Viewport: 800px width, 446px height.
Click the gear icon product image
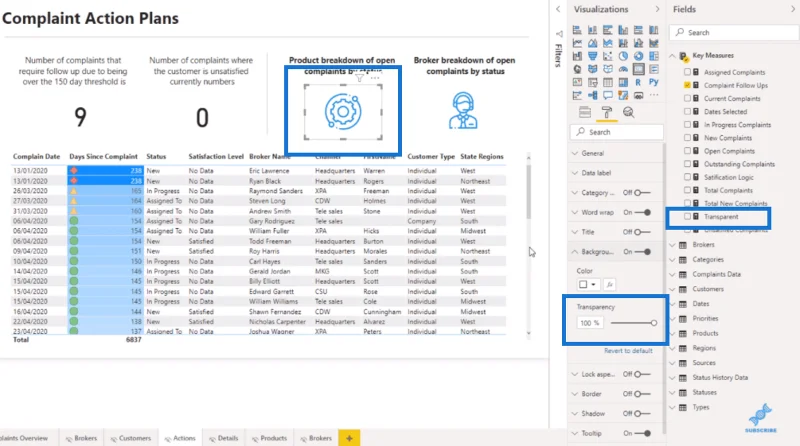coord(343,111)
